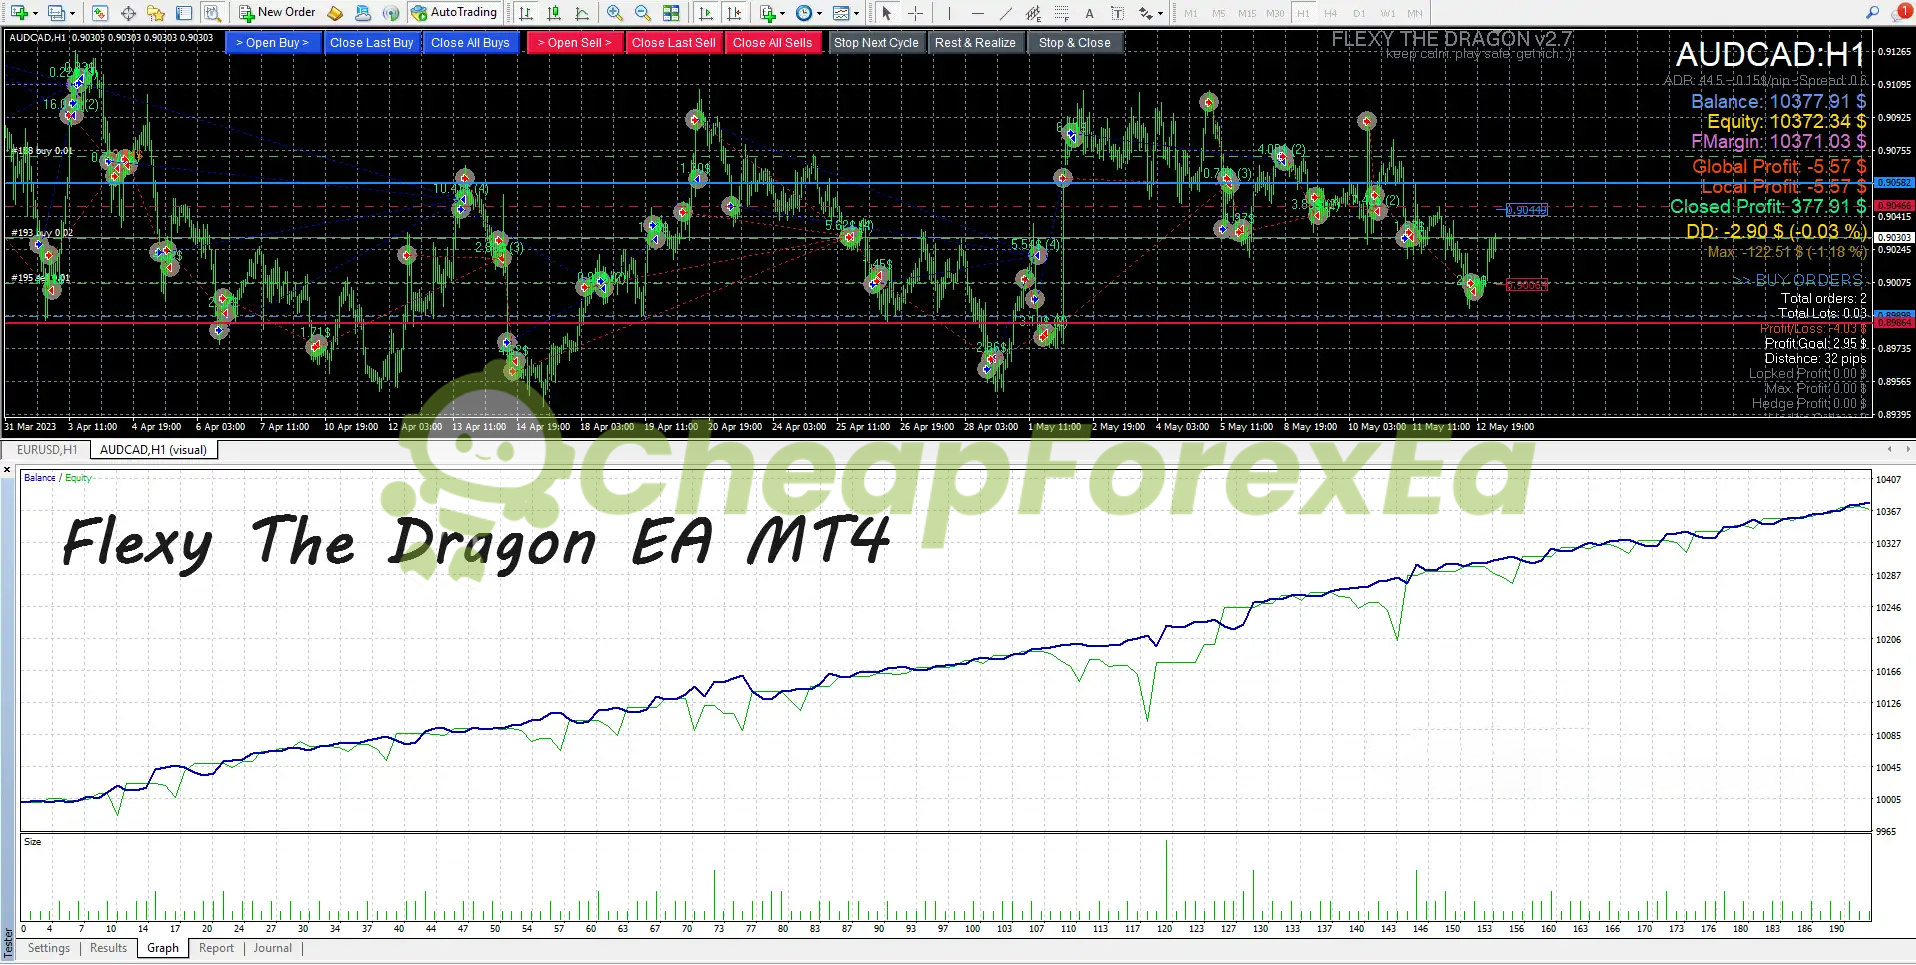
Task: Toggle chart Auto Scroll
Action: [x=706, y=13]
